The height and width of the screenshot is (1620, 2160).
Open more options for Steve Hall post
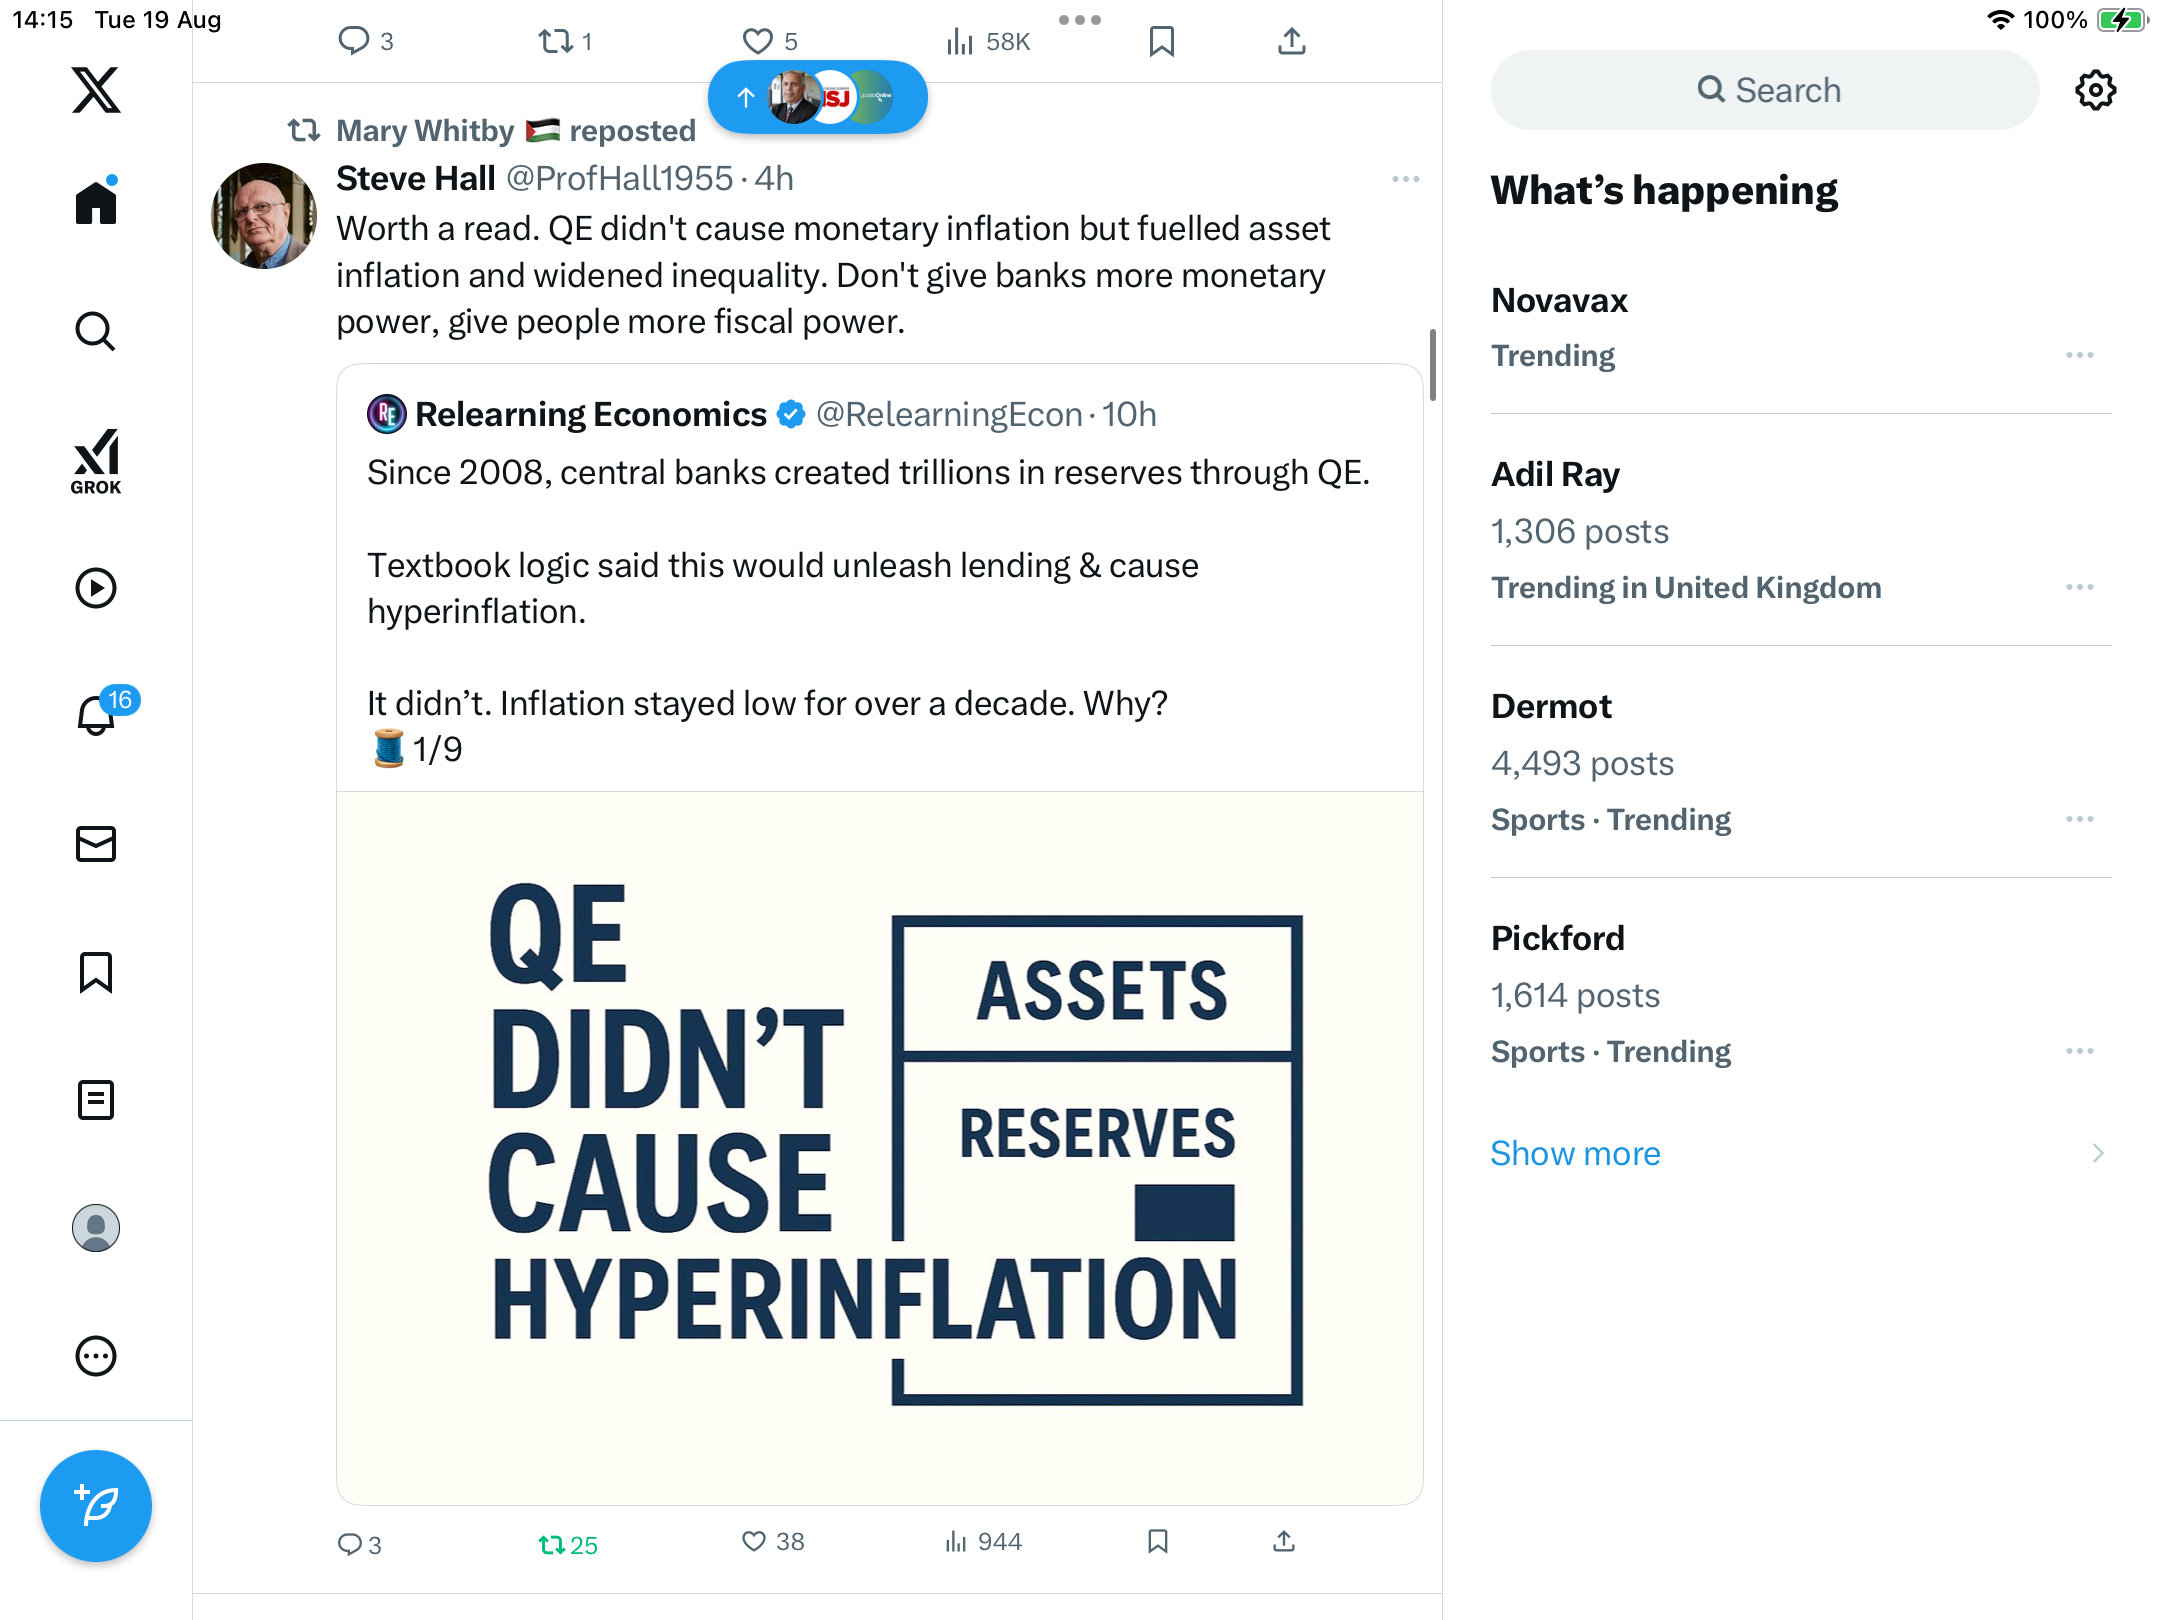coord(1405,179)
